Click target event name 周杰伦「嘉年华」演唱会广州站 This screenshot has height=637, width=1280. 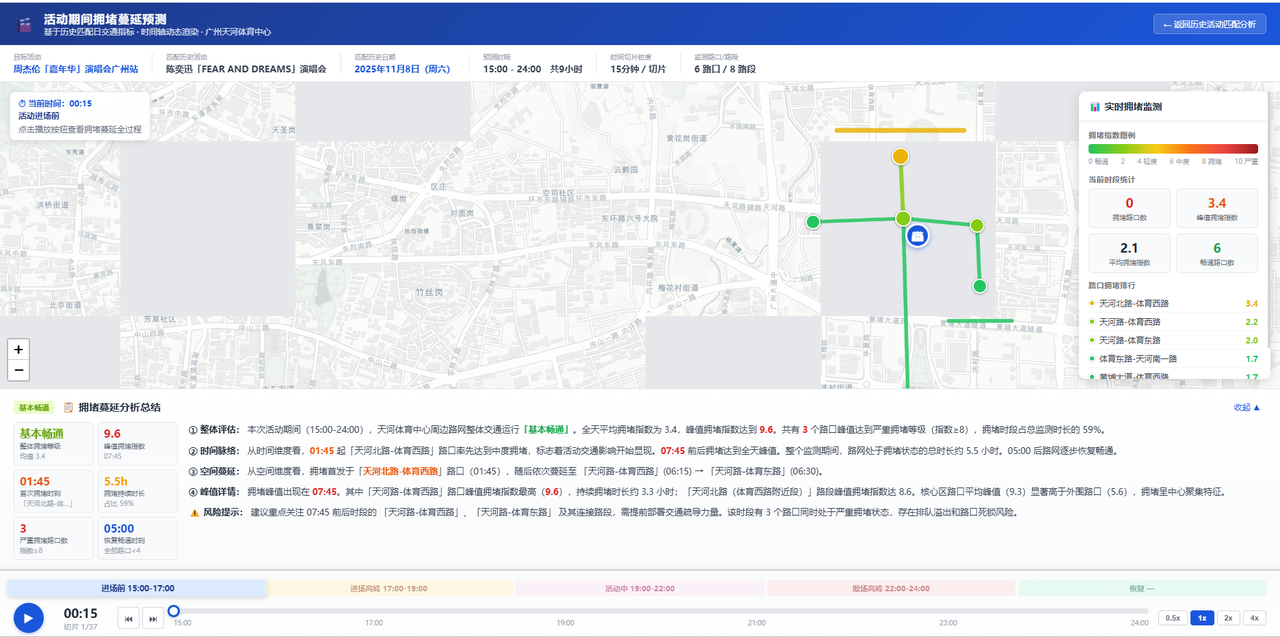pyautogui.click(x=76, y=70)
